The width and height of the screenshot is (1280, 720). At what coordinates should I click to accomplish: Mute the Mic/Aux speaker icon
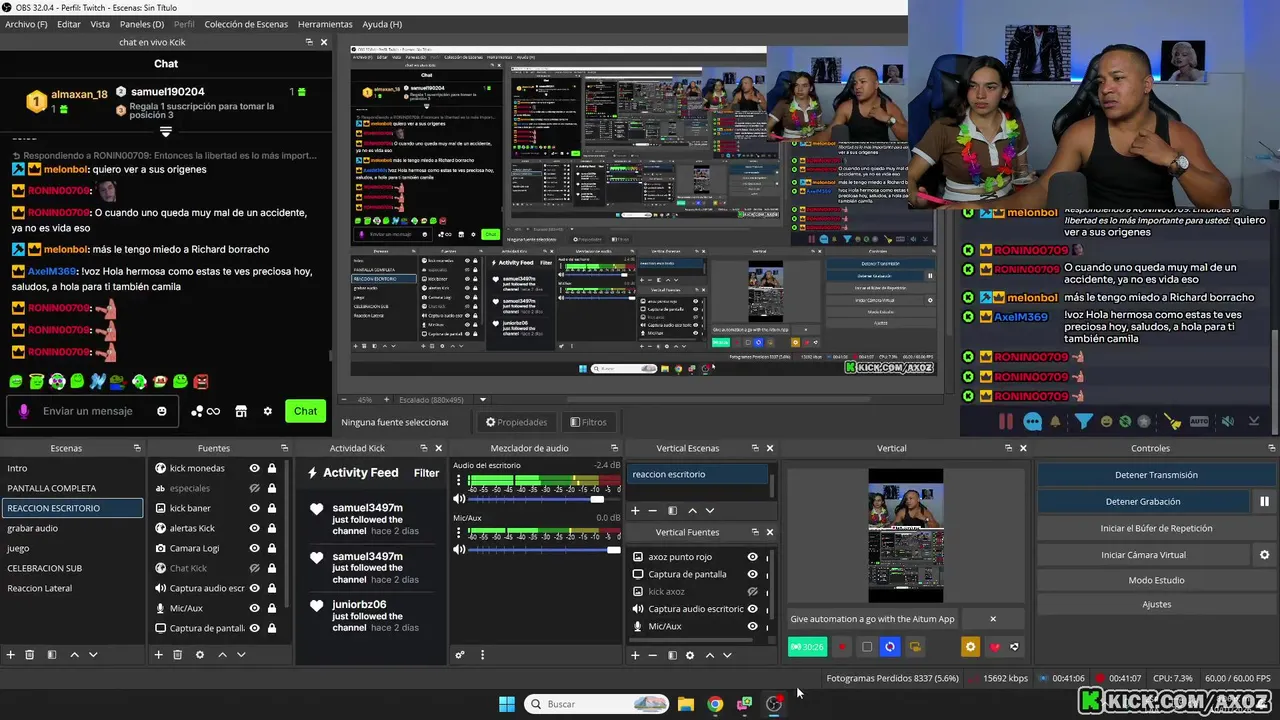(x=459, y=550)
